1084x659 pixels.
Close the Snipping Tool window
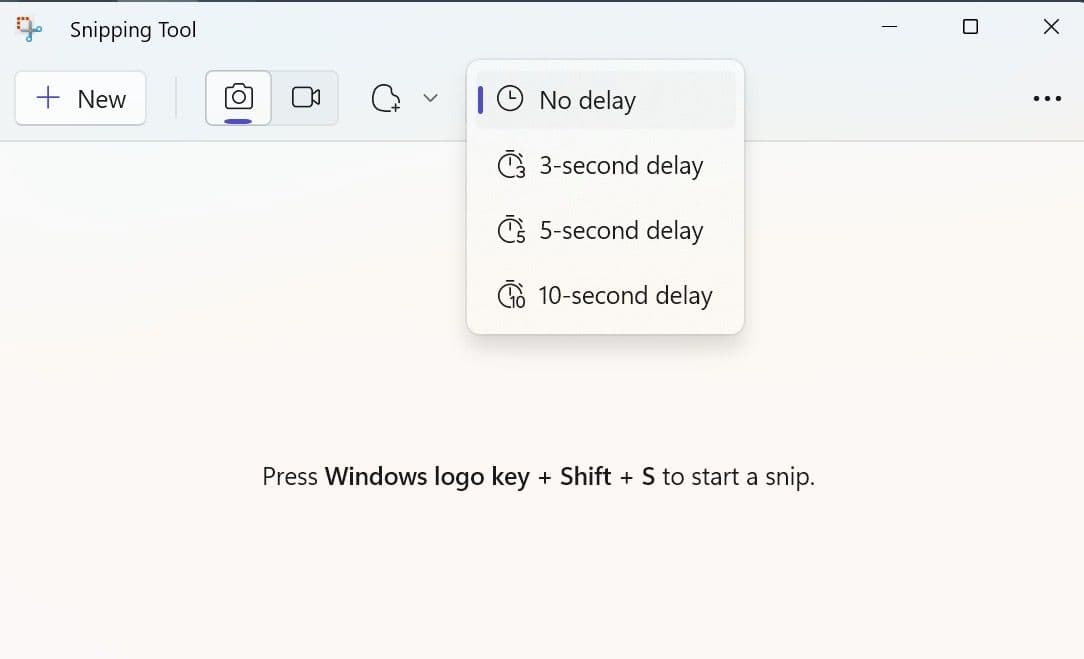click(1051, 28)
